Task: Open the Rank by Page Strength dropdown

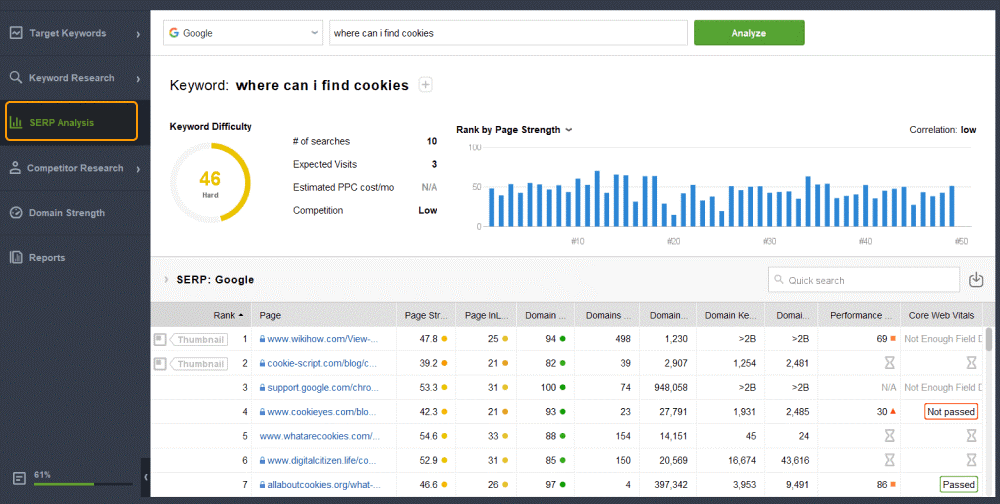Action: [514, 130]
